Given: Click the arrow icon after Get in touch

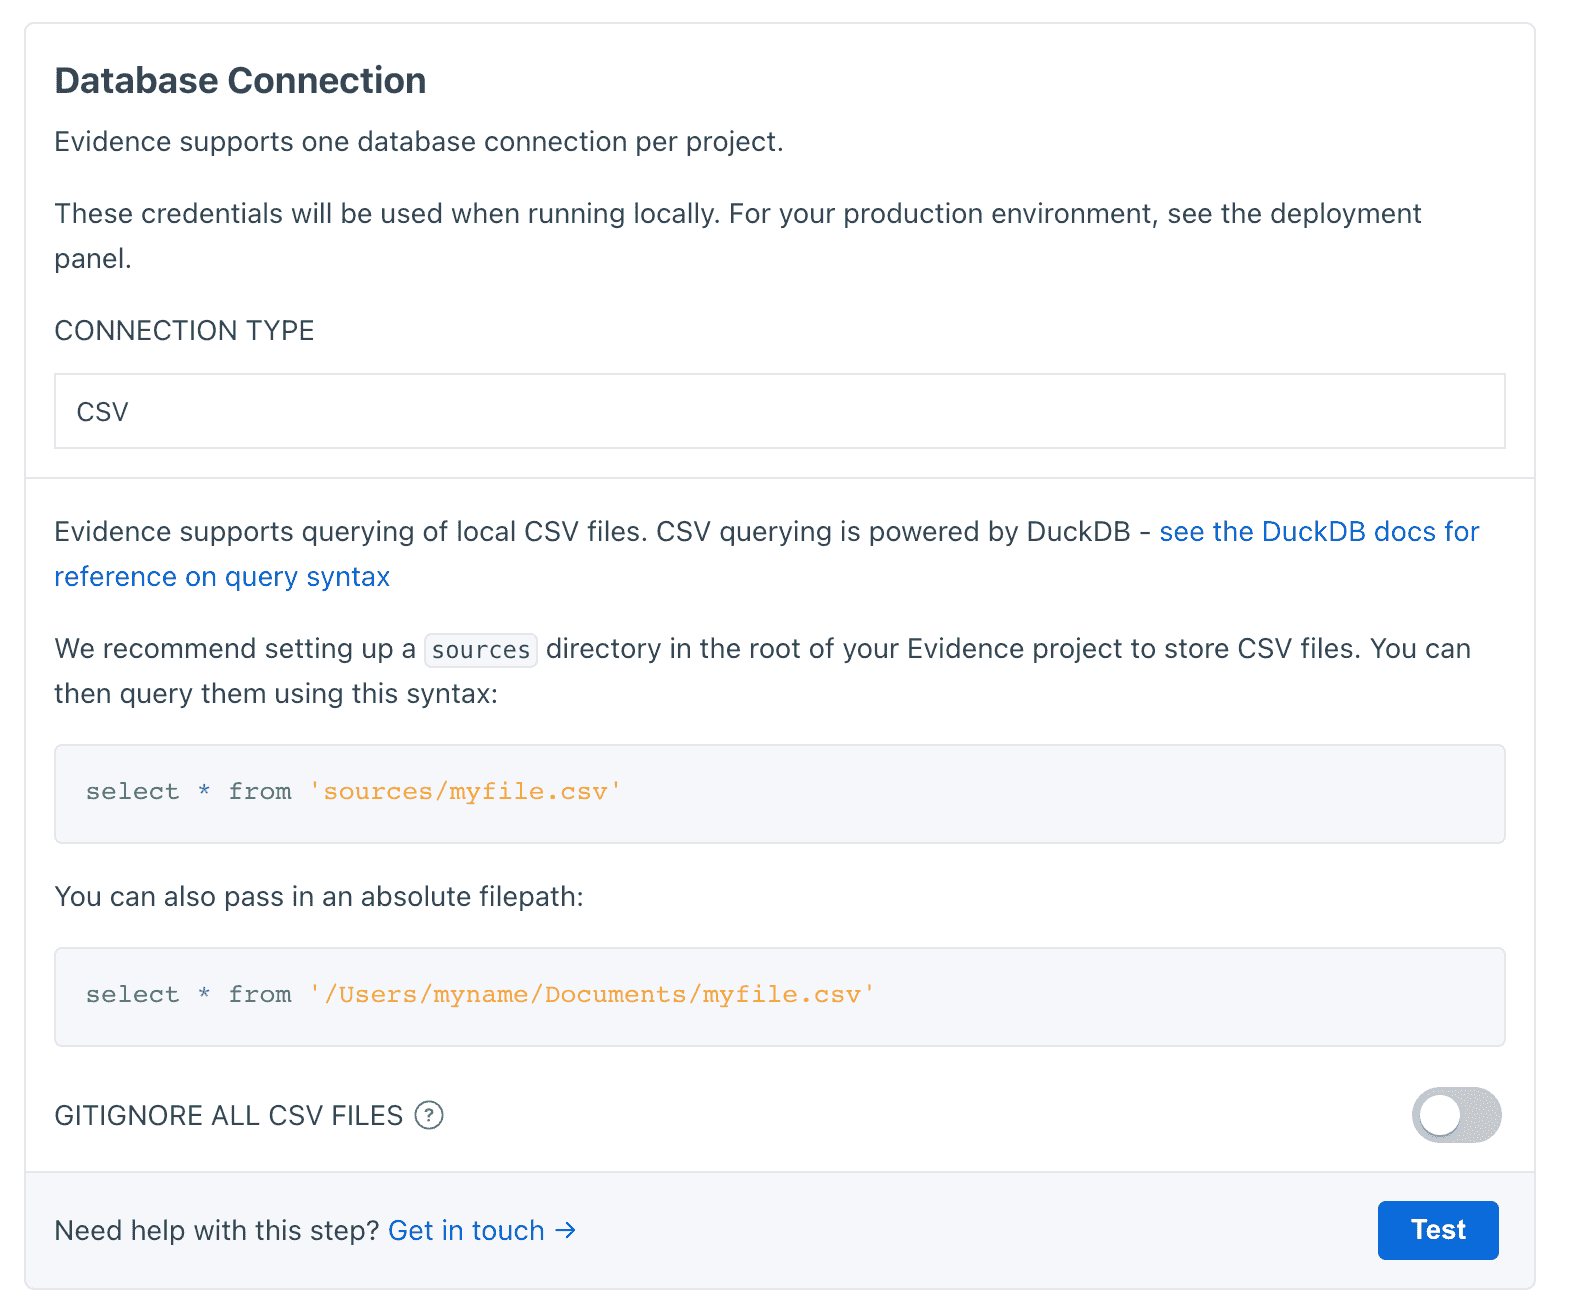Looking at the screenshot, I should (x=566, y=1230).
